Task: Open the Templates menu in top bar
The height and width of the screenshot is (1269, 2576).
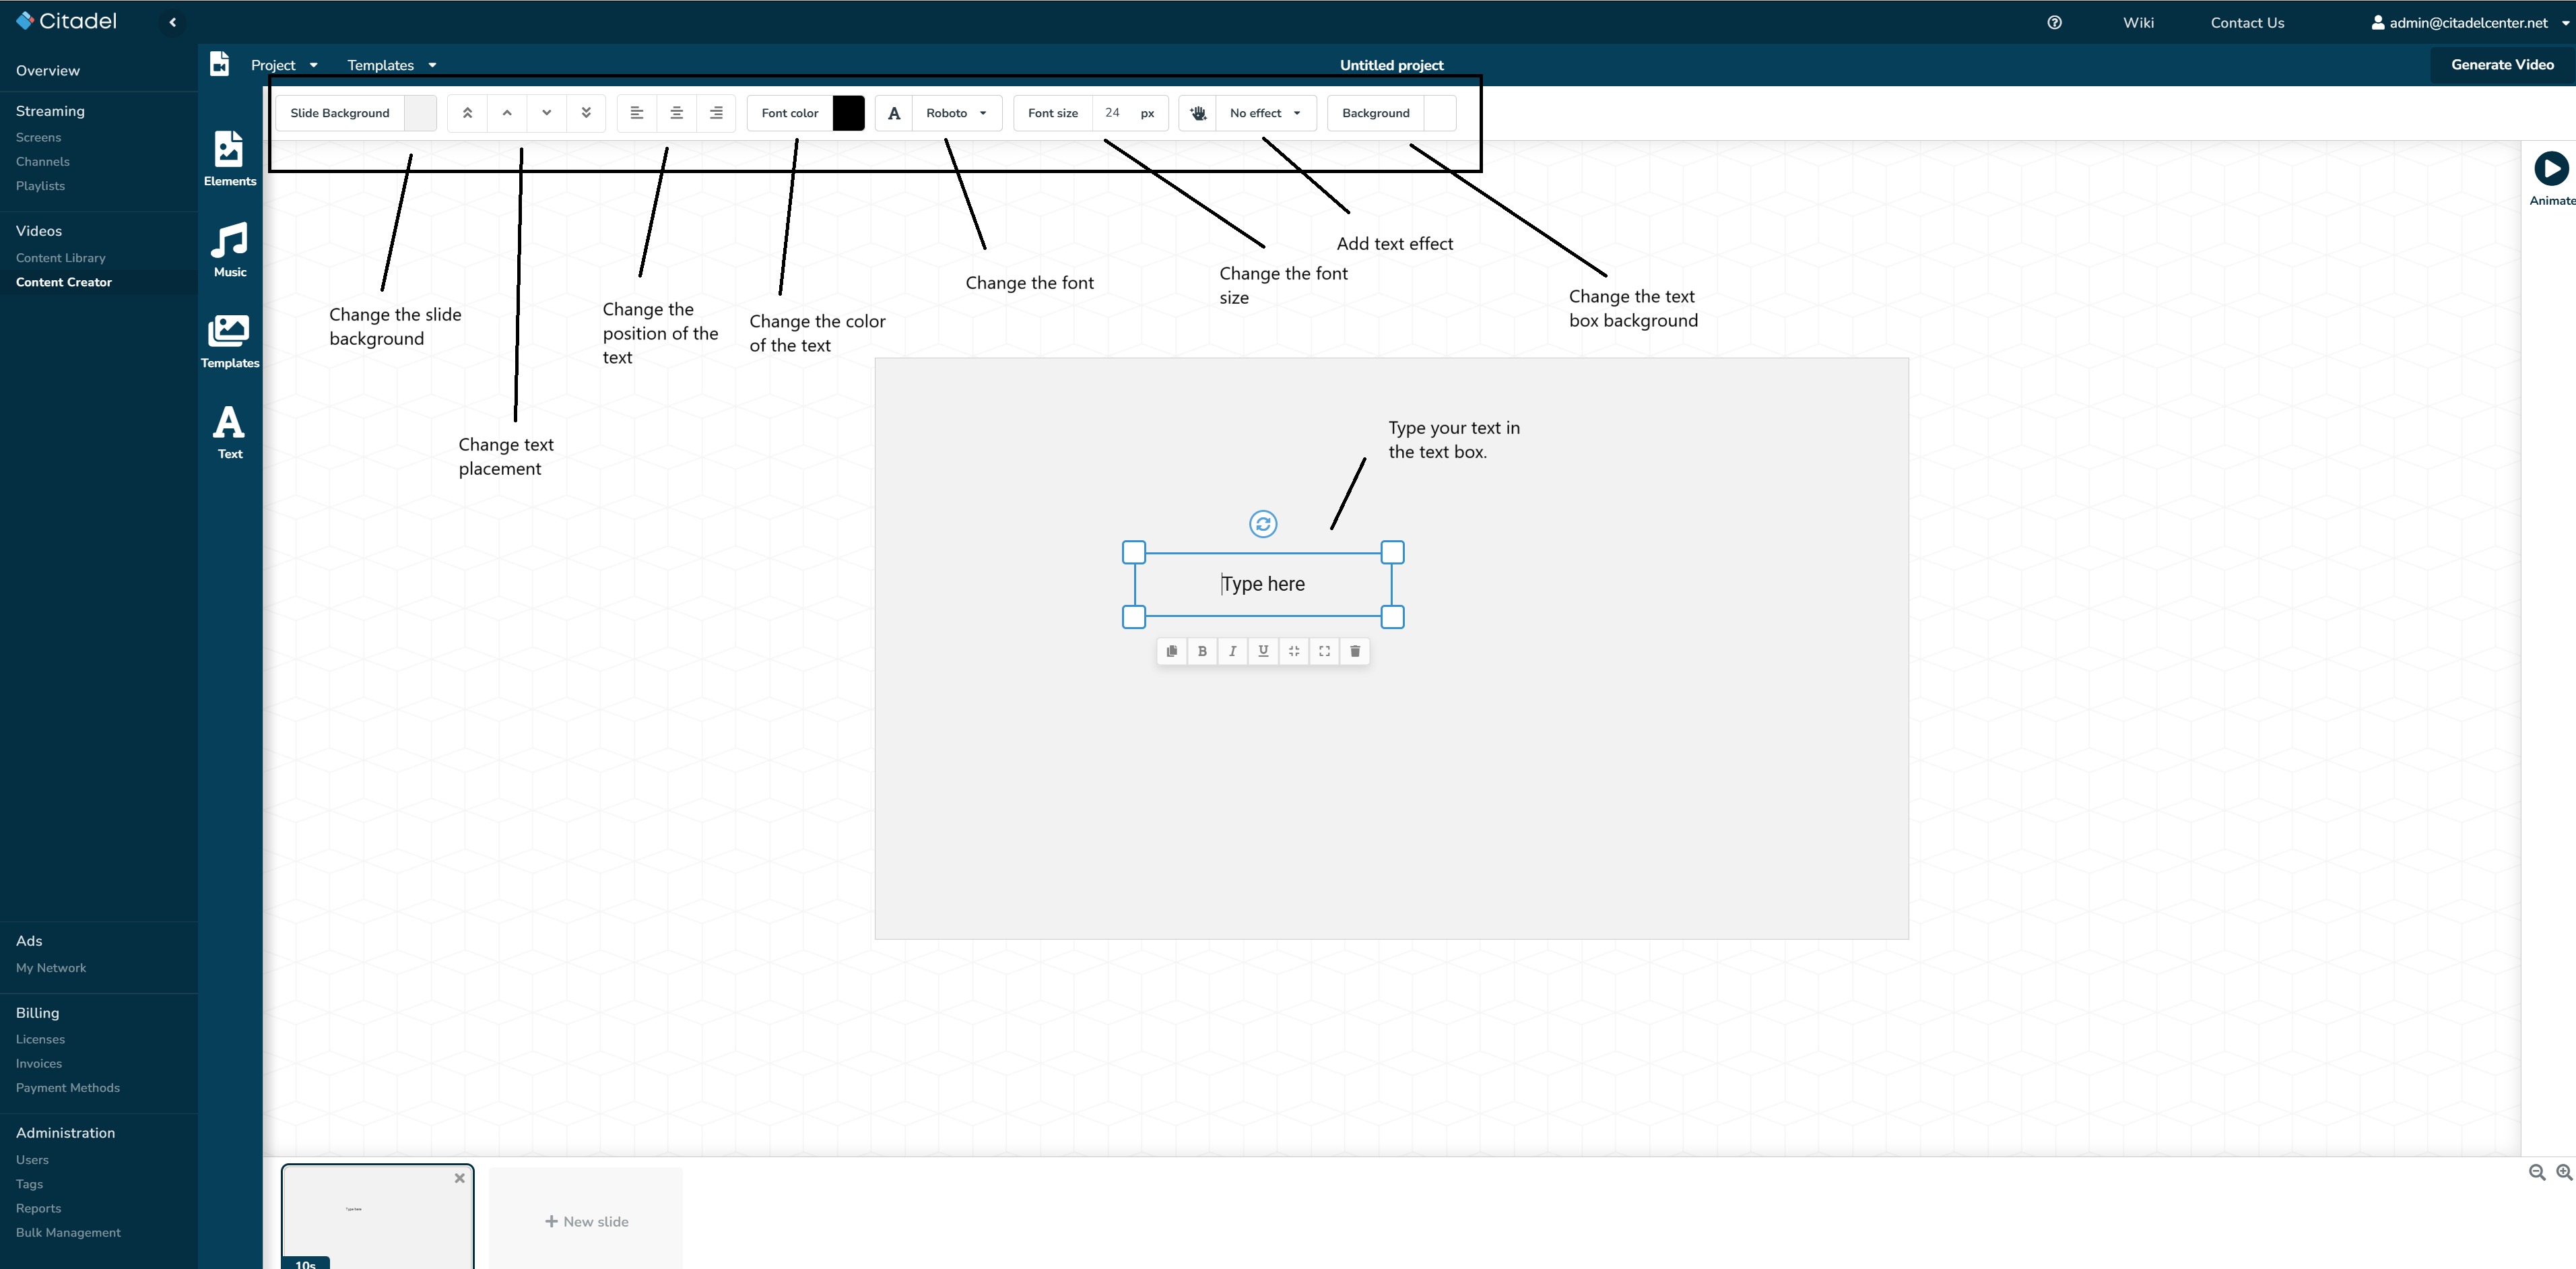Action: [391, 65]
